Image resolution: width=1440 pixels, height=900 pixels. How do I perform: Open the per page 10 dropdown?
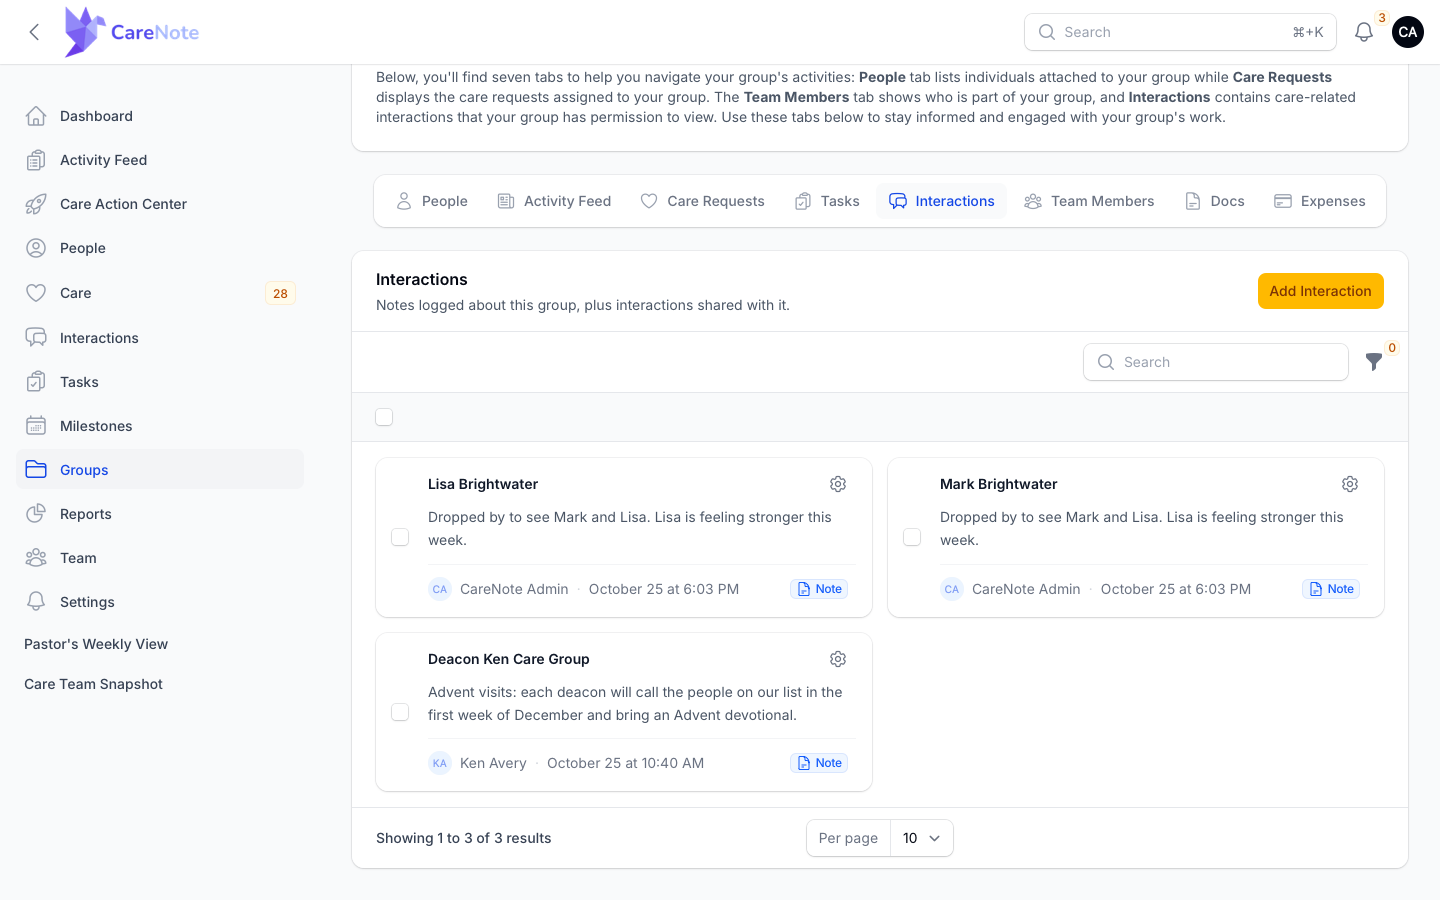921,838
